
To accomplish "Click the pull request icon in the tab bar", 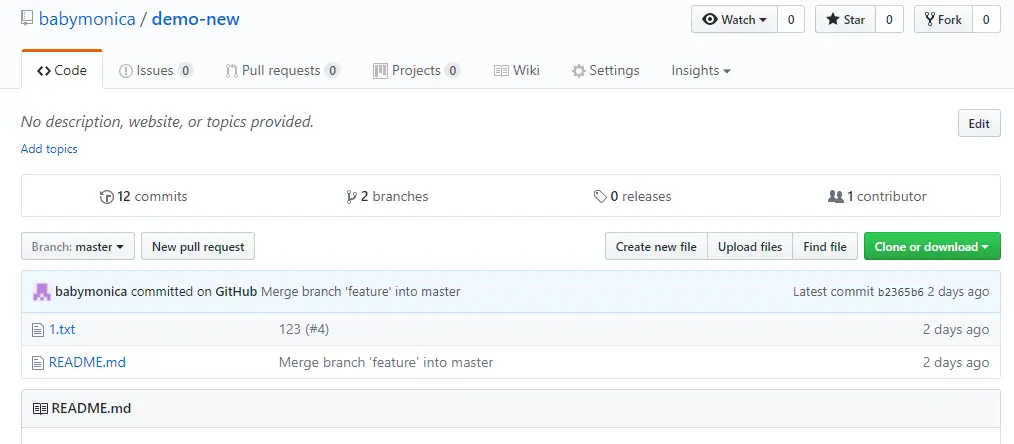I will pos(232,70).
